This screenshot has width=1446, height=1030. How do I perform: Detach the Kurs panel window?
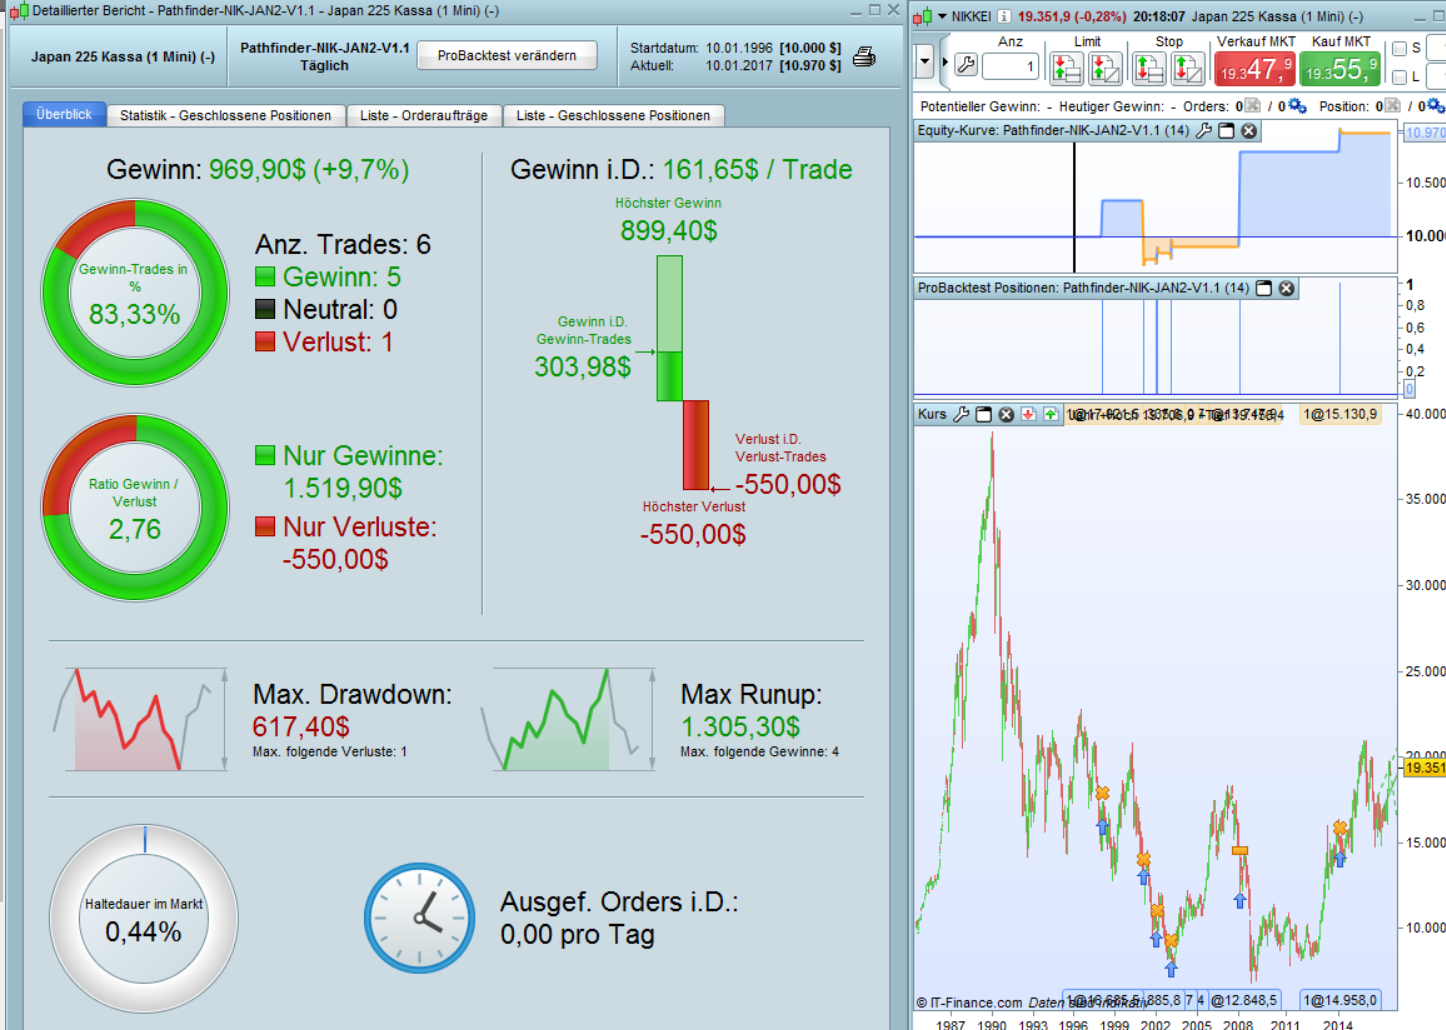click(x=984, y=414)
